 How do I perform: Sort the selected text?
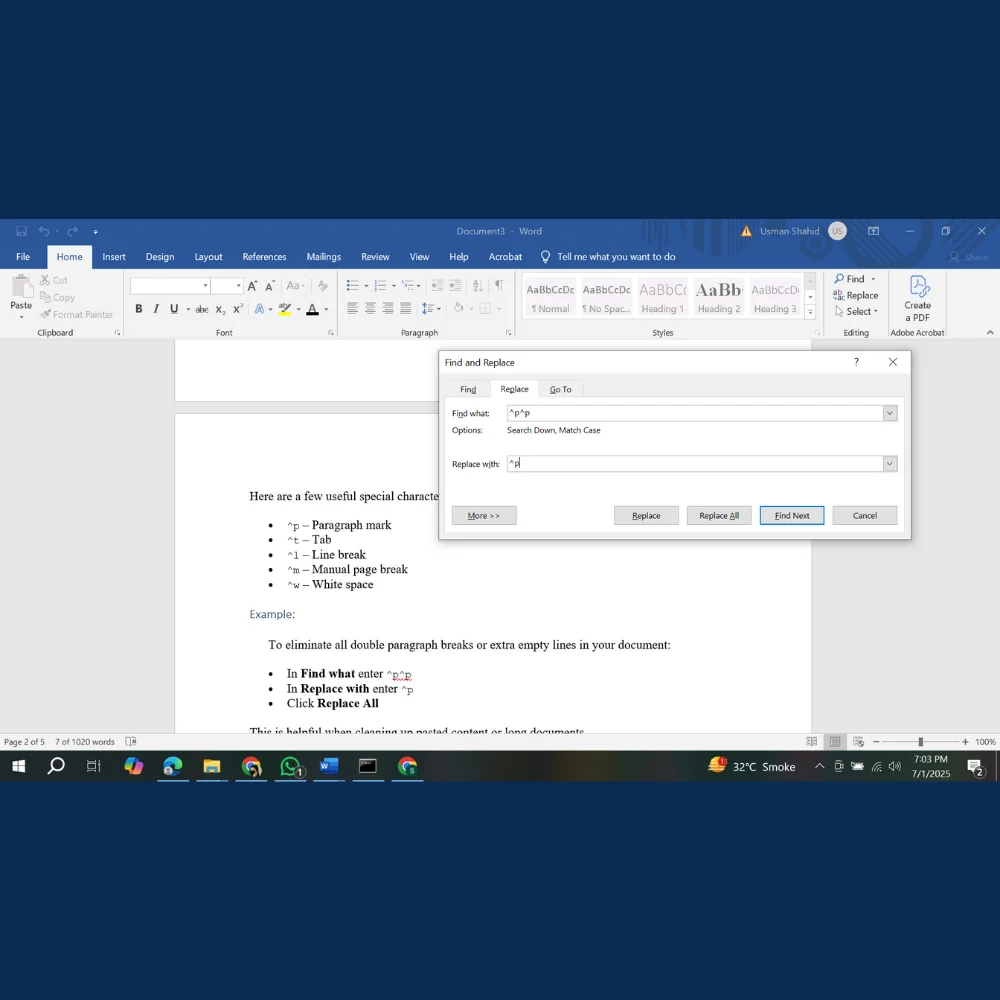478,286
